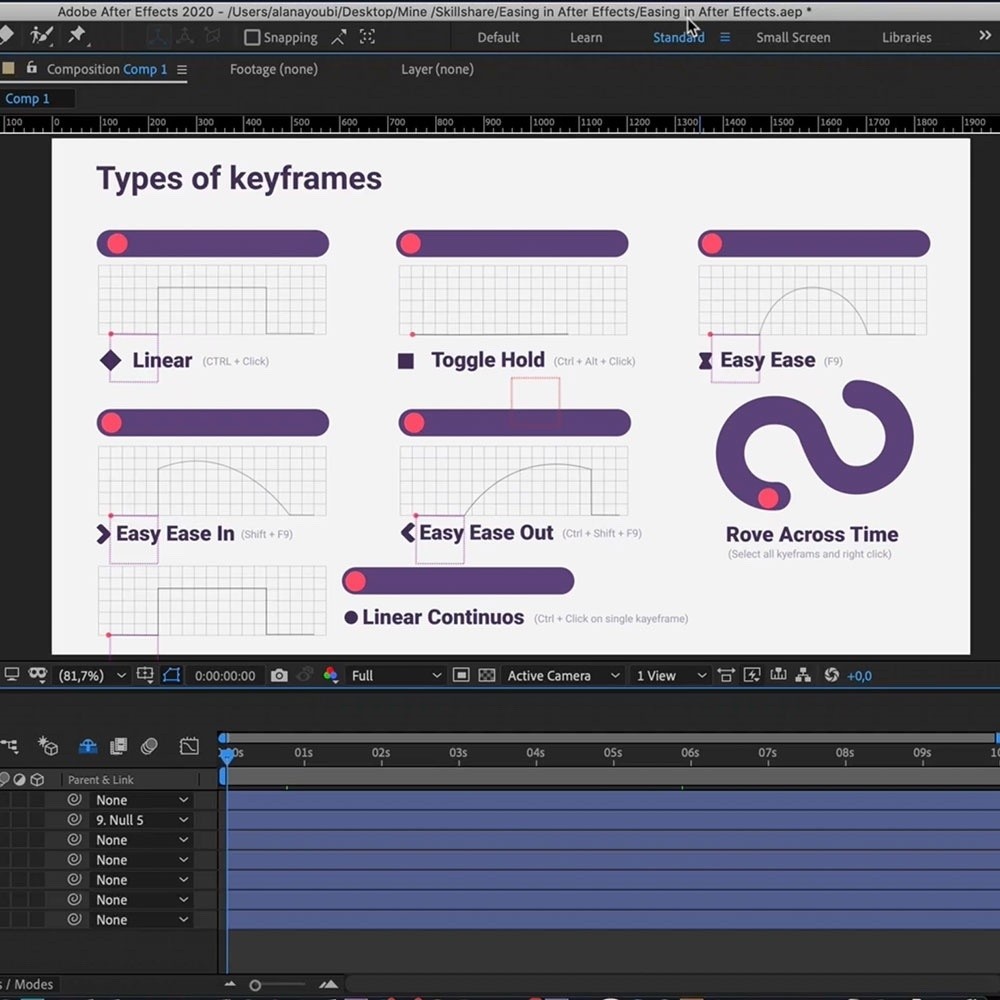Select the Roto Brush tool
This screenshot has height=1000, width=1000.
click(x=41, y=36)
